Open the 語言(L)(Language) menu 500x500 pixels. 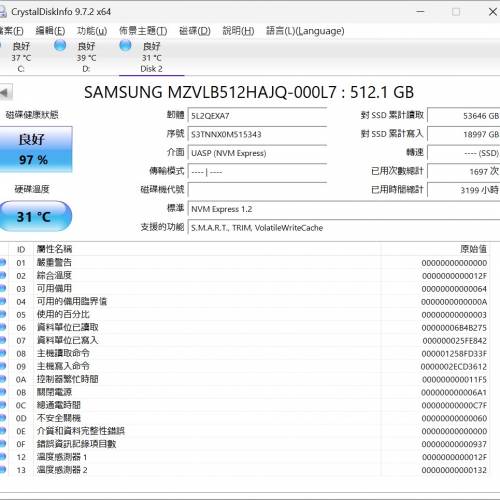305,31
